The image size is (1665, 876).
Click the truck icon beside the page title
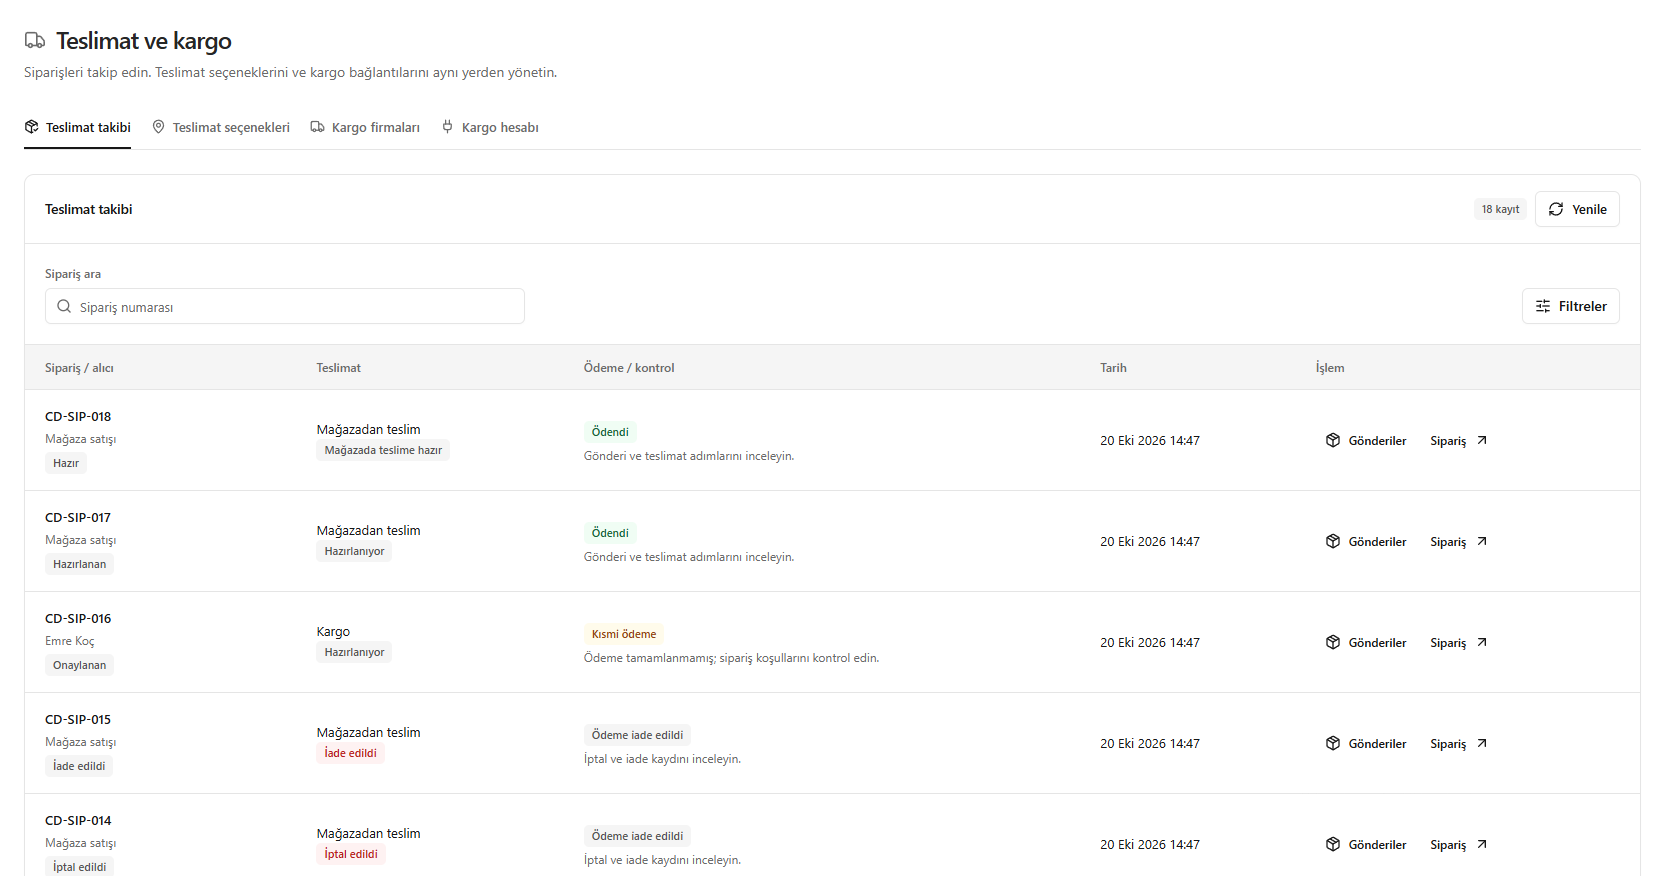coord(35,41)
